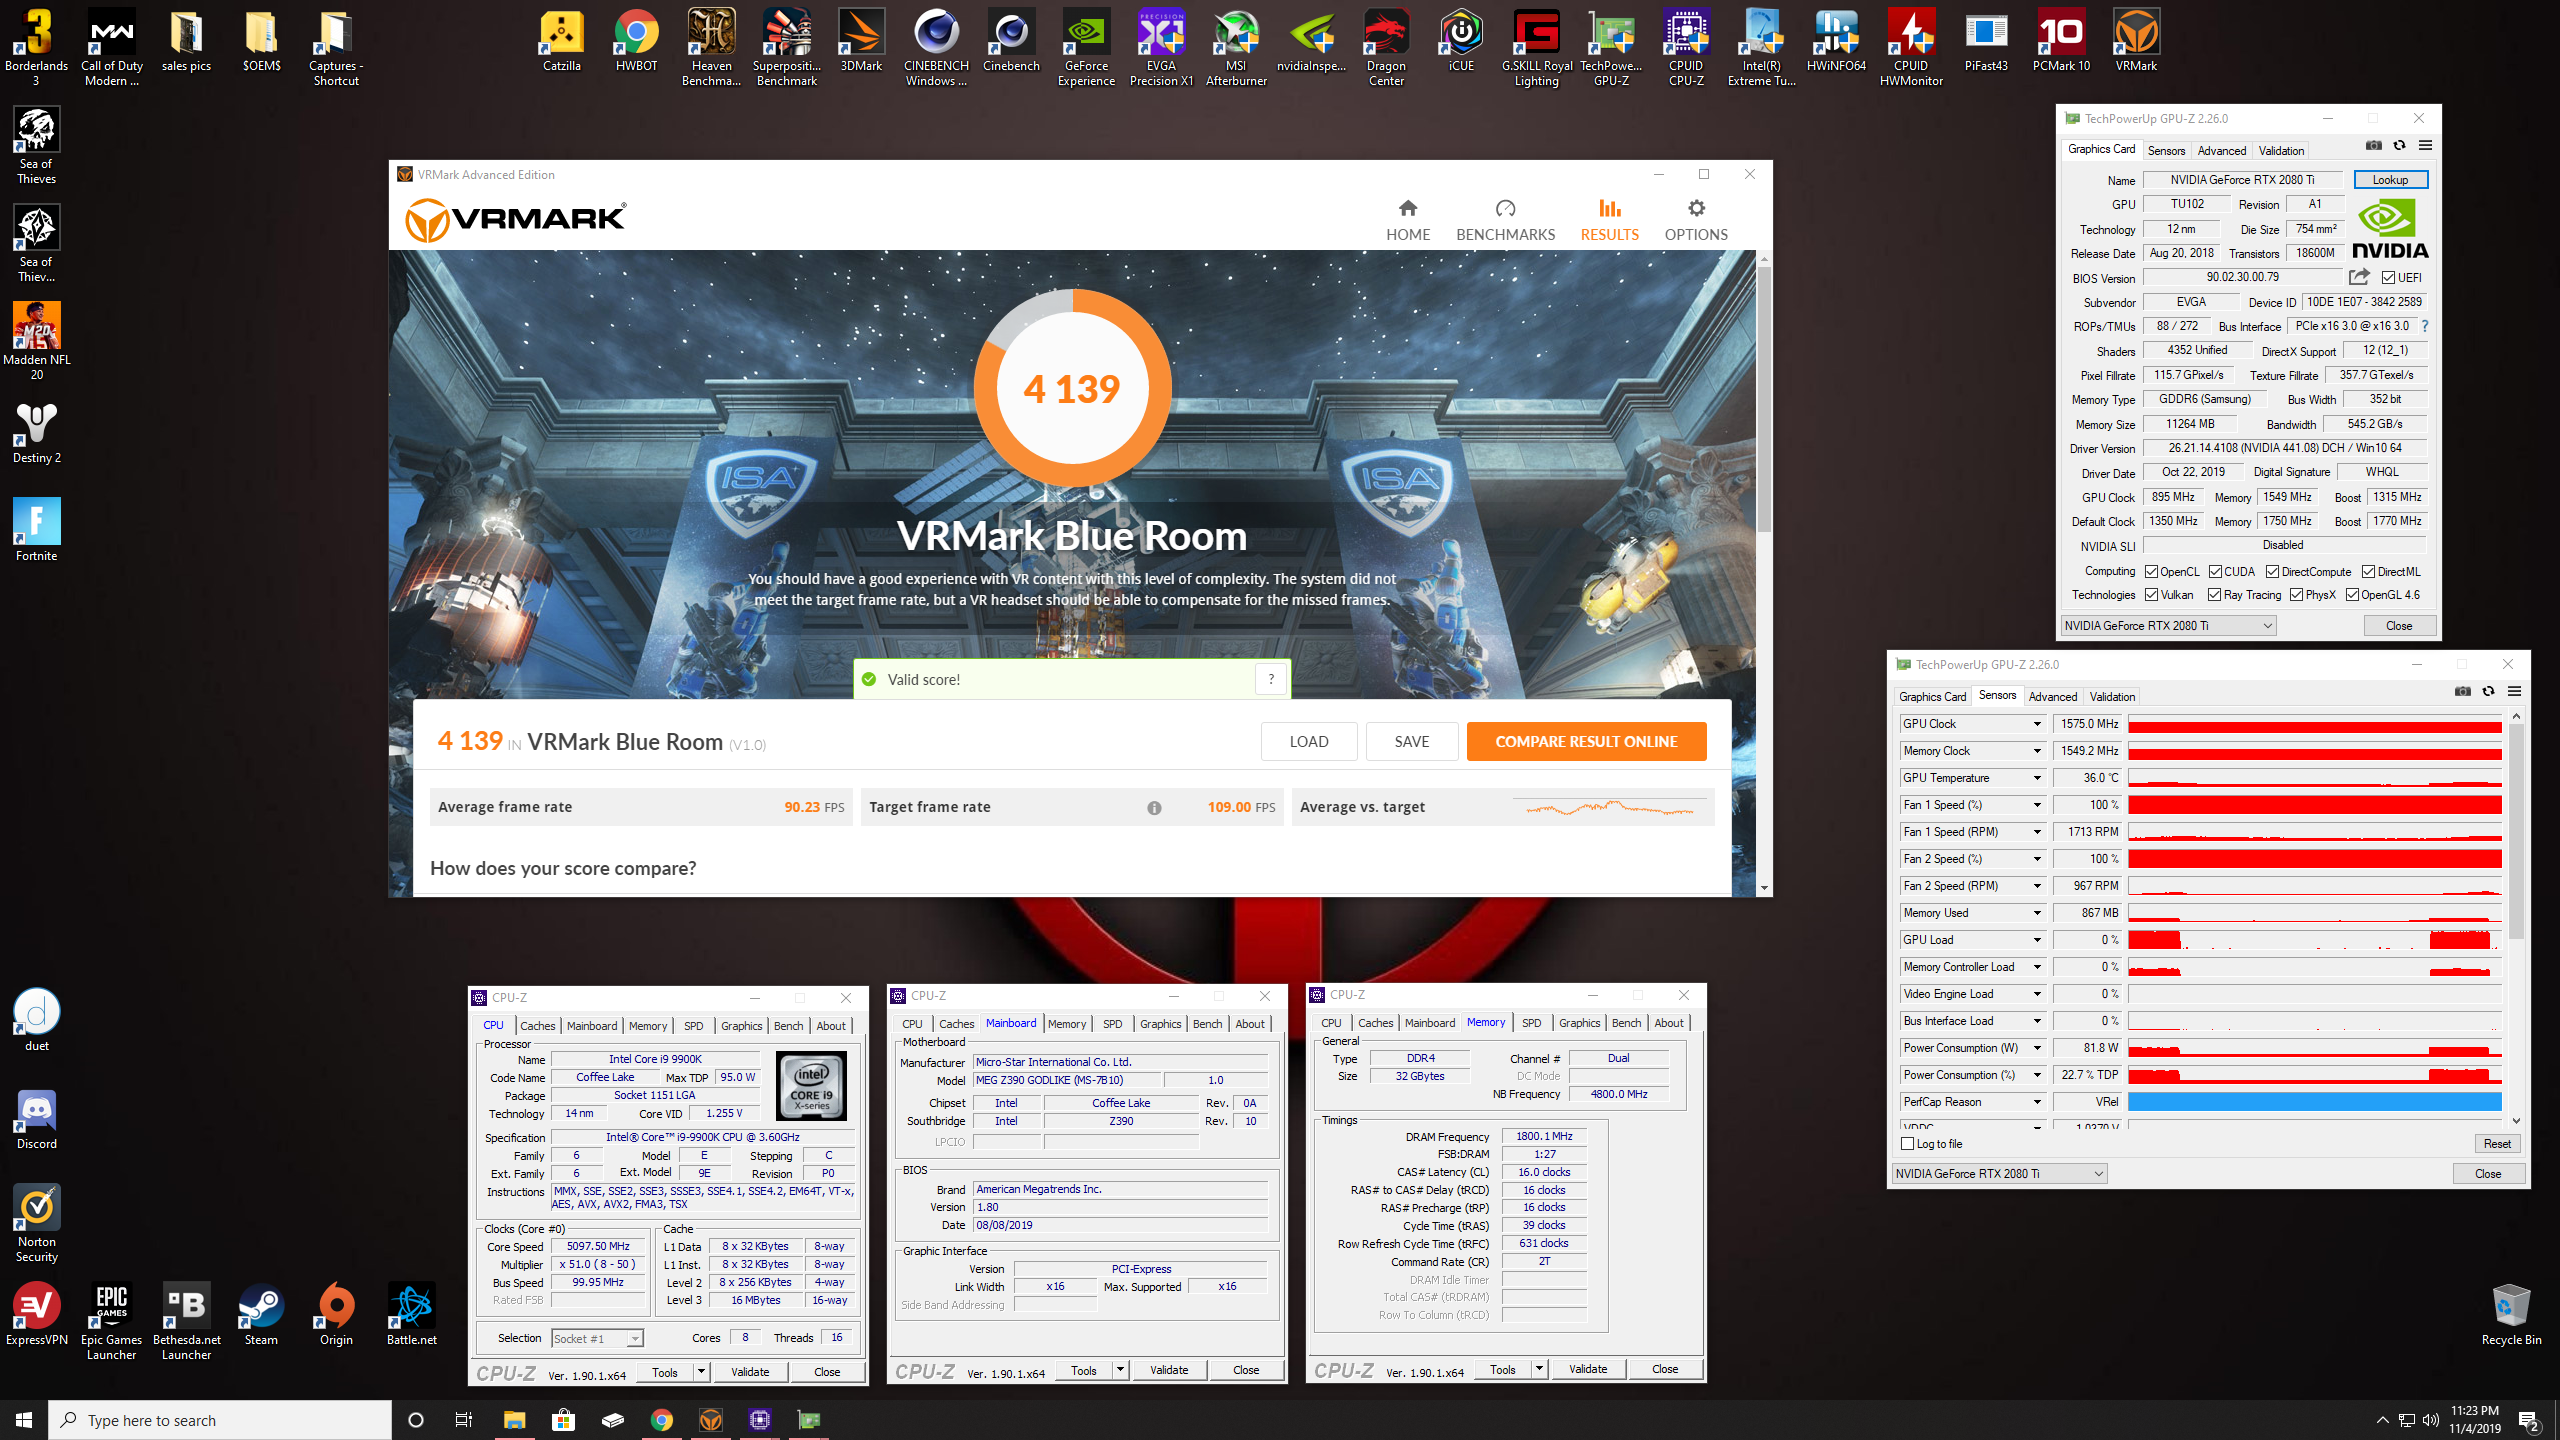Click target frame rate info icon

click(x=1154, y=808)
